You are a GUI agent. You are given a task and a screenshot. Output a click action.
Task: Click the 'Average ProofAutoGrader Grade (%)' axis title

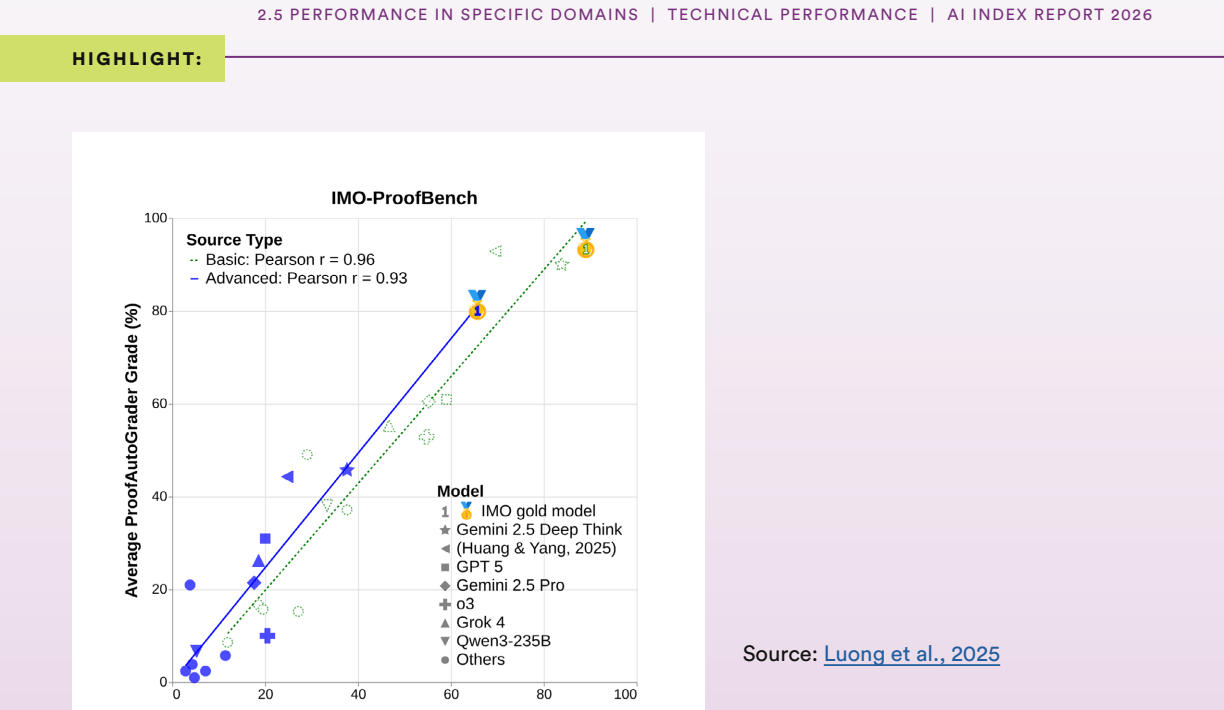(131, 449)
